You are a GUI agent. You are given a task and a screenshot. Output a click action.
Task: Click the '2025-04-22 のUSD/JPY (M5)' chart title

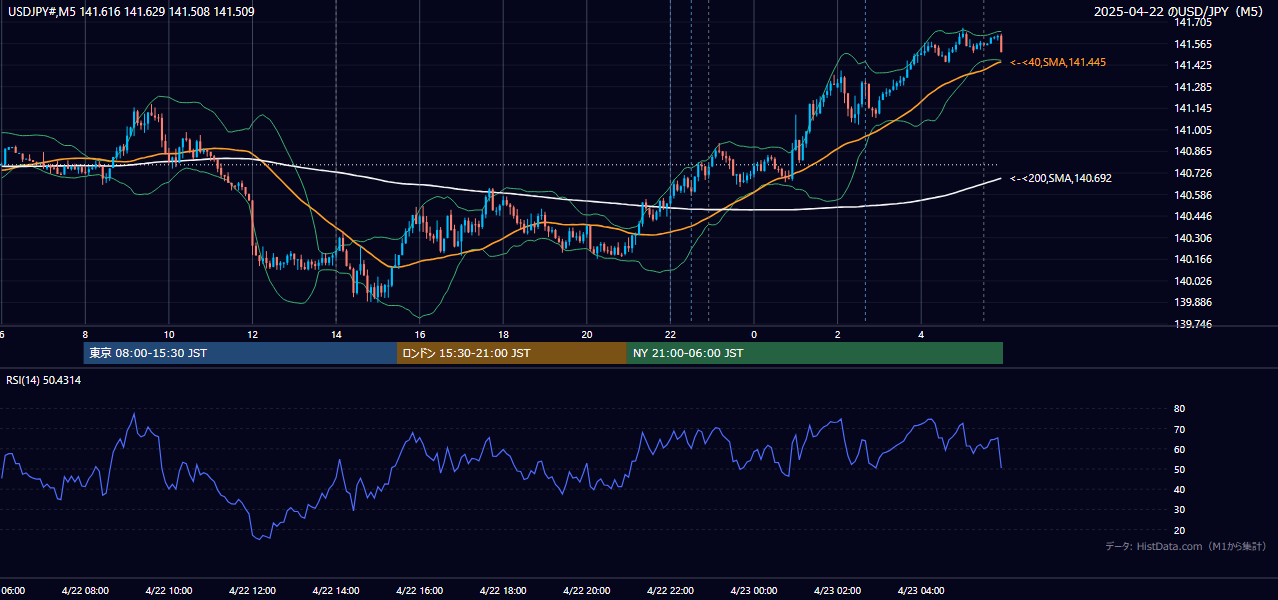coord(1180,11)
